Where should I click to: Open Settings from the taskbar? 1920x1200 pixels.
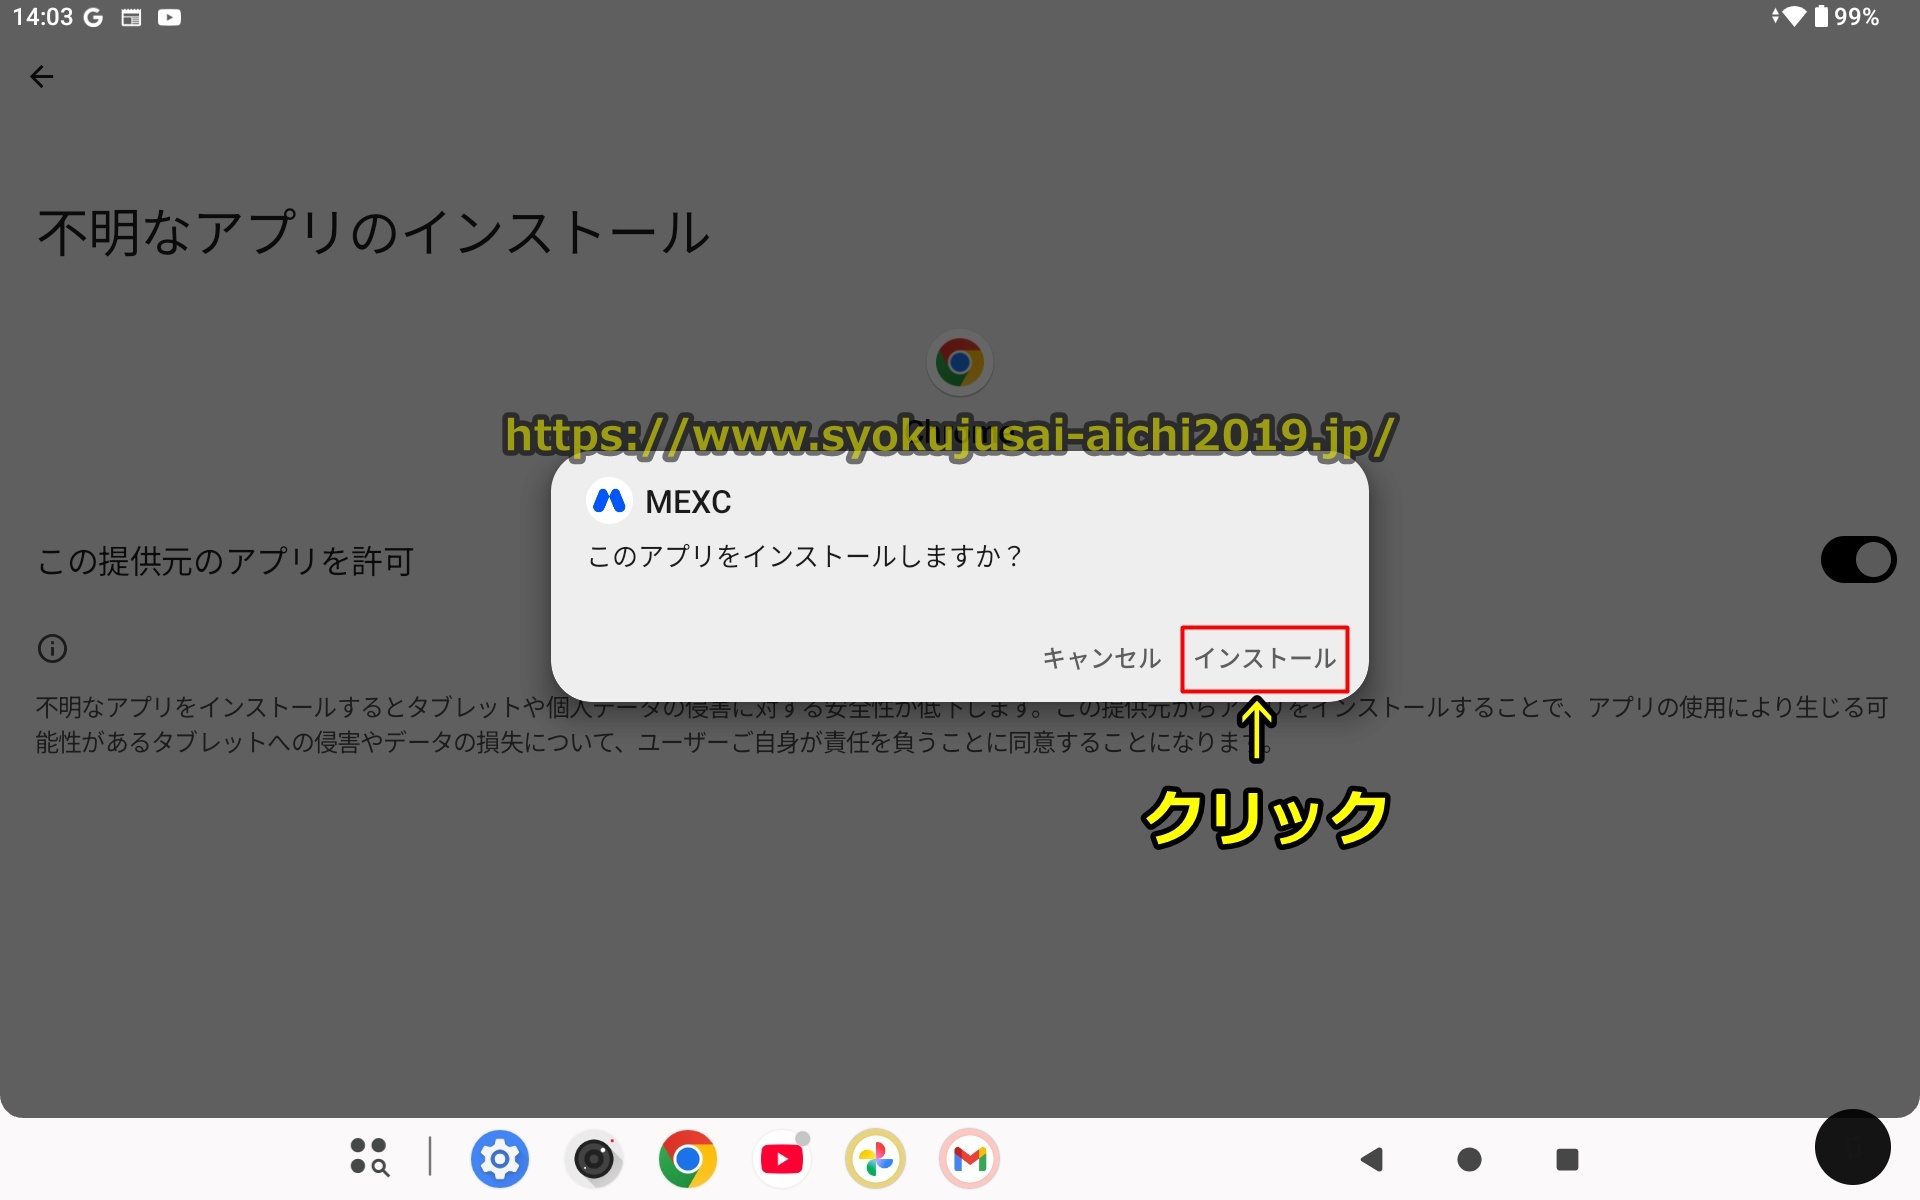pos(499,1159)
